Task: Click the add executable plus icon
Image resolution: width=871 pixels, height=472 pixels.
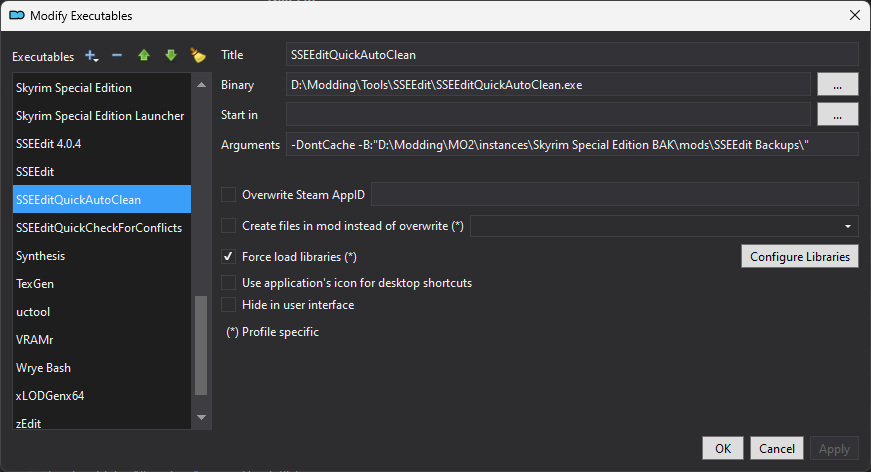Action: [x=92, y=56]
